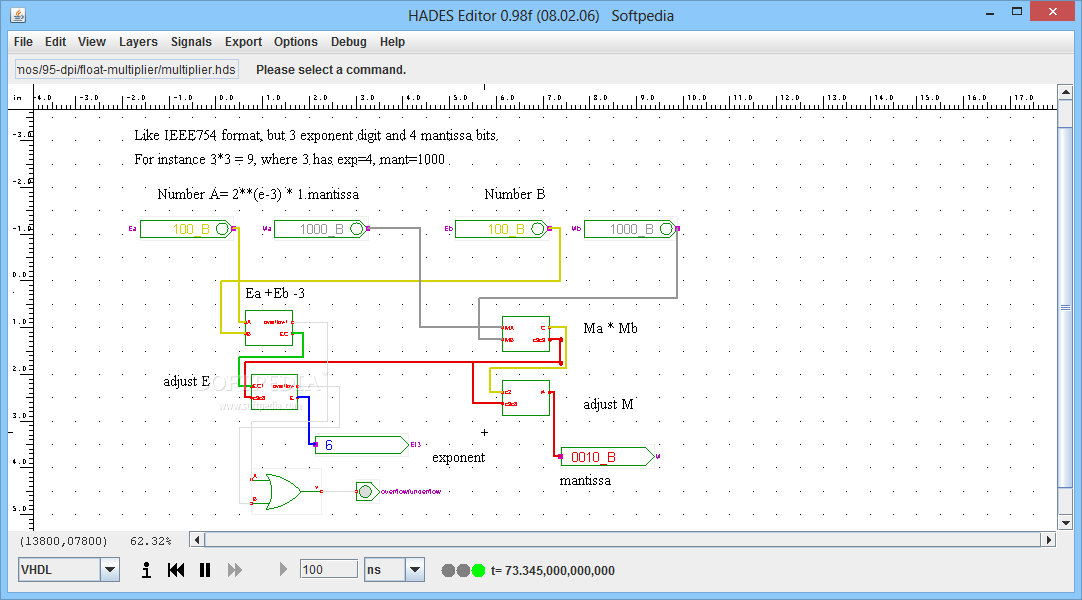1082x600 pixels.
Task: Click the 100 time interval field
Action: (328, 570)
